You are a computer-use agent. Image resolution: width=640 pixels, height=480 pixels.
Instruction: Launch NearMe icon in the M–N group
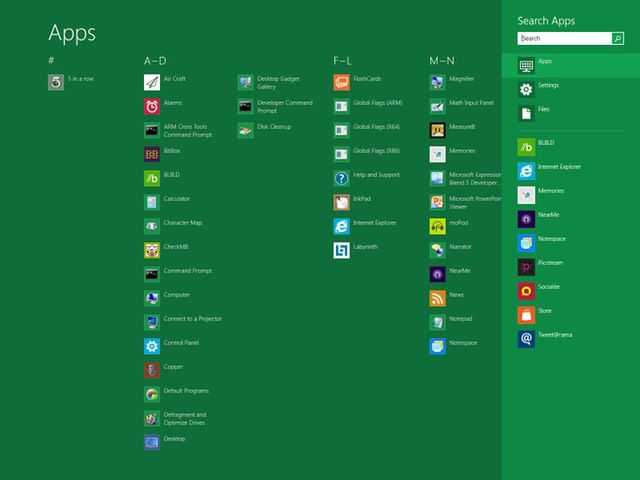tap(437, 275)
